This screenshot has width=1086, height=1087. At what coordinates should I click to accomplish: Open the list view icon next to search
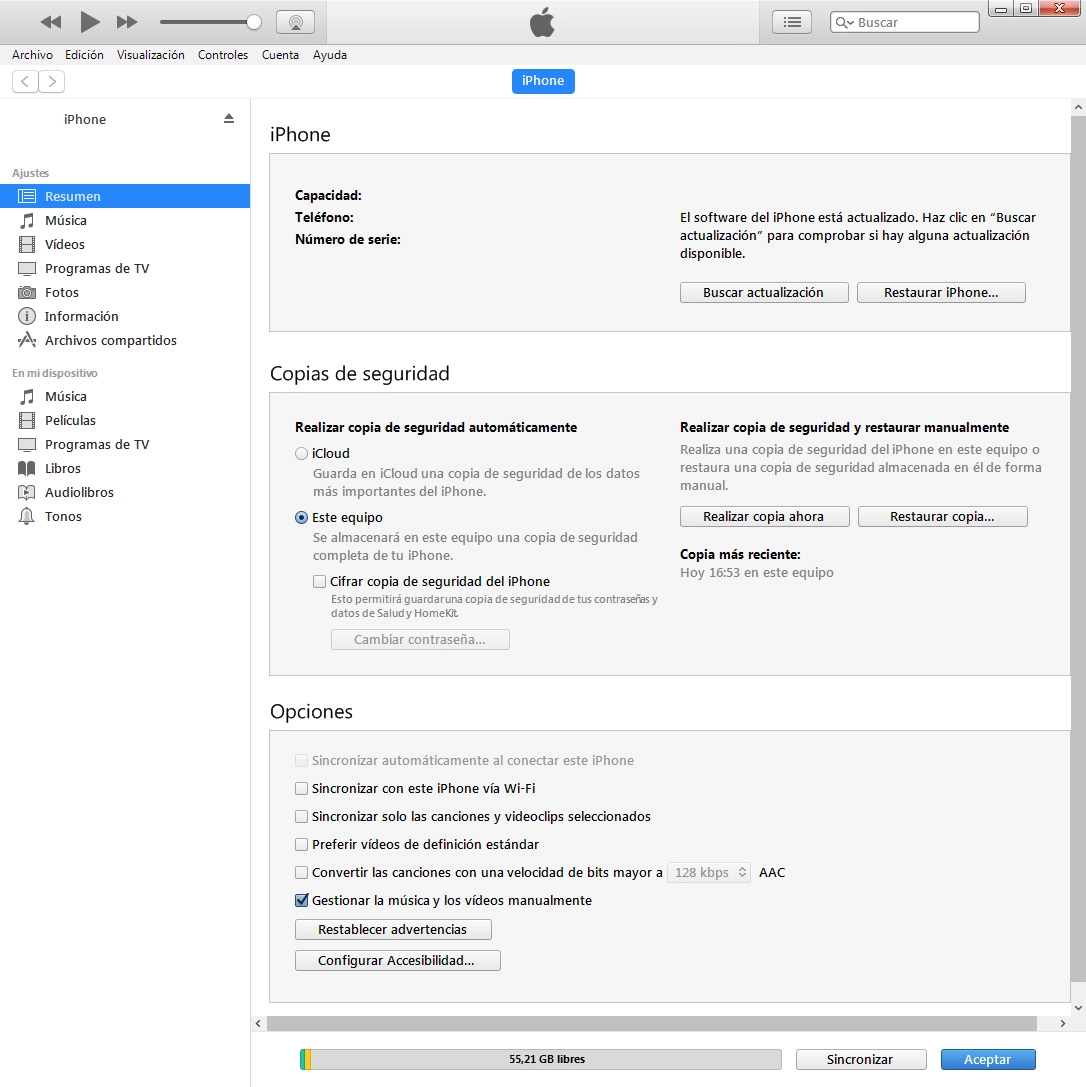[x=792, y=22]
